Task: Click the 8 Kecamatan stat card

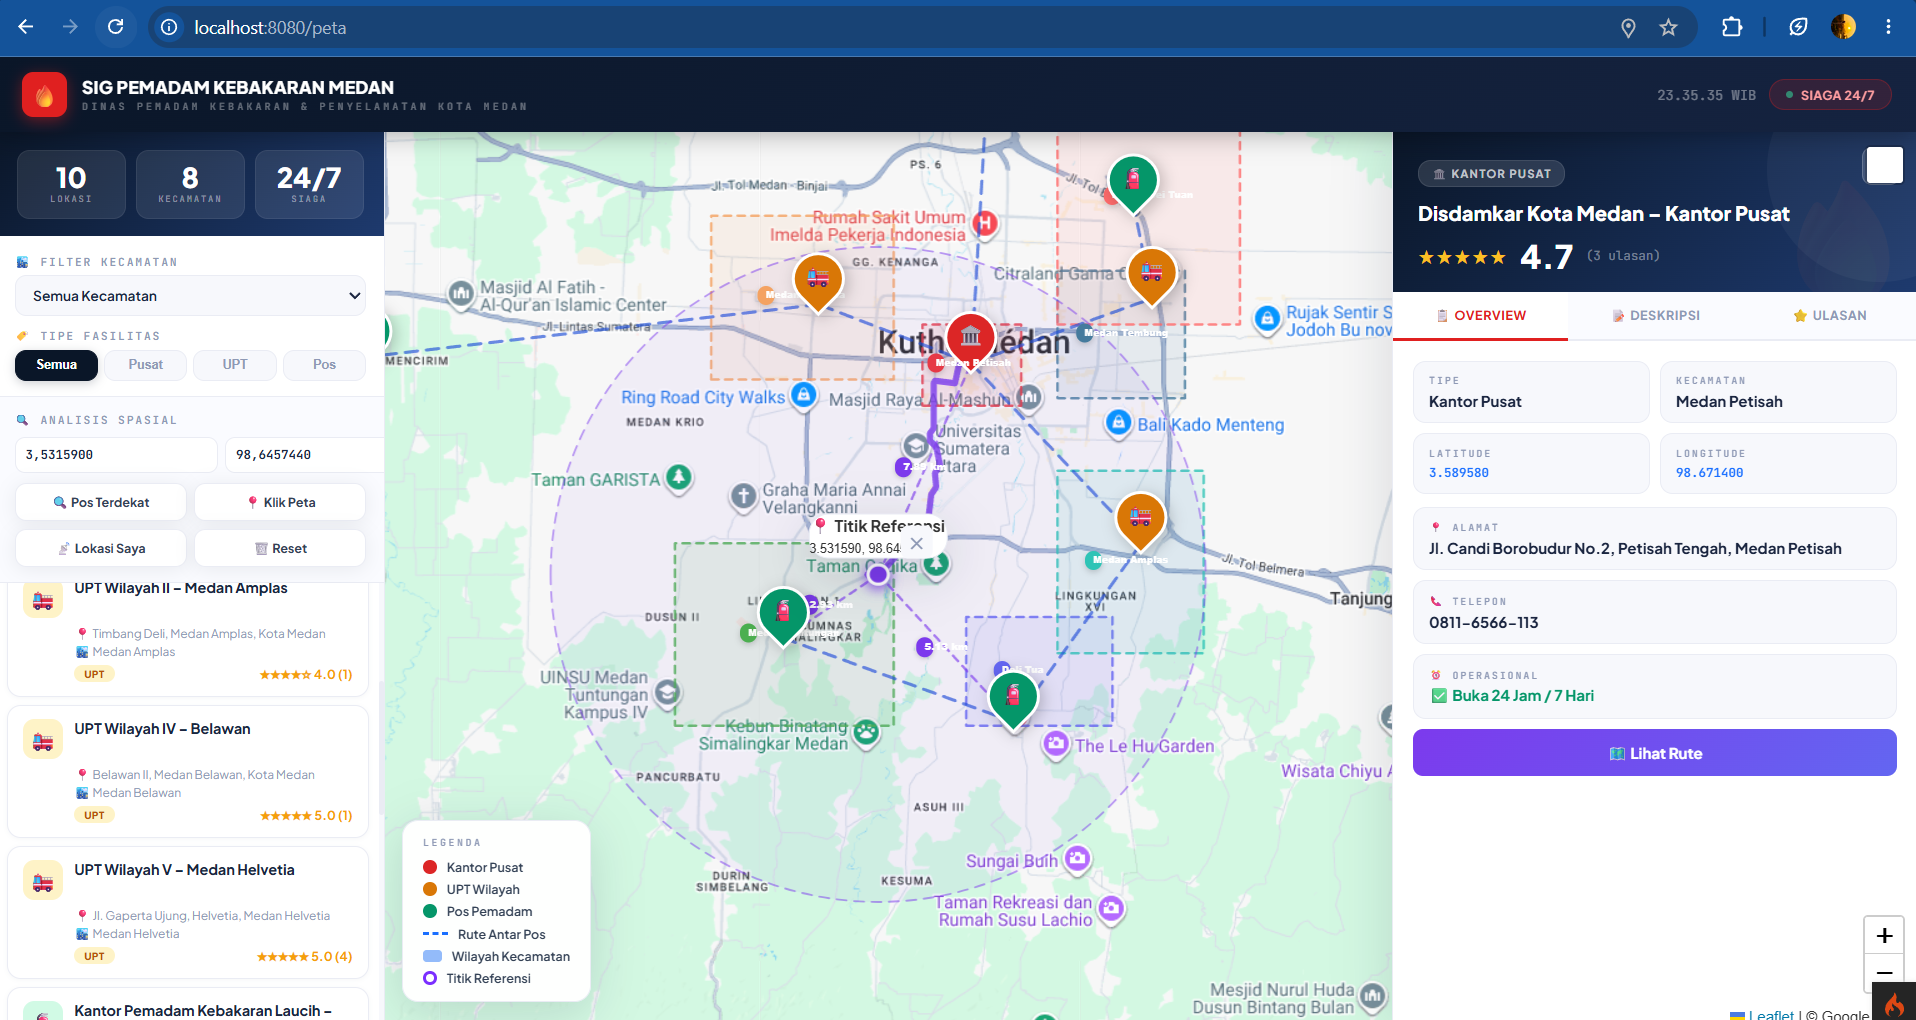Action: [x=190, y=184]
